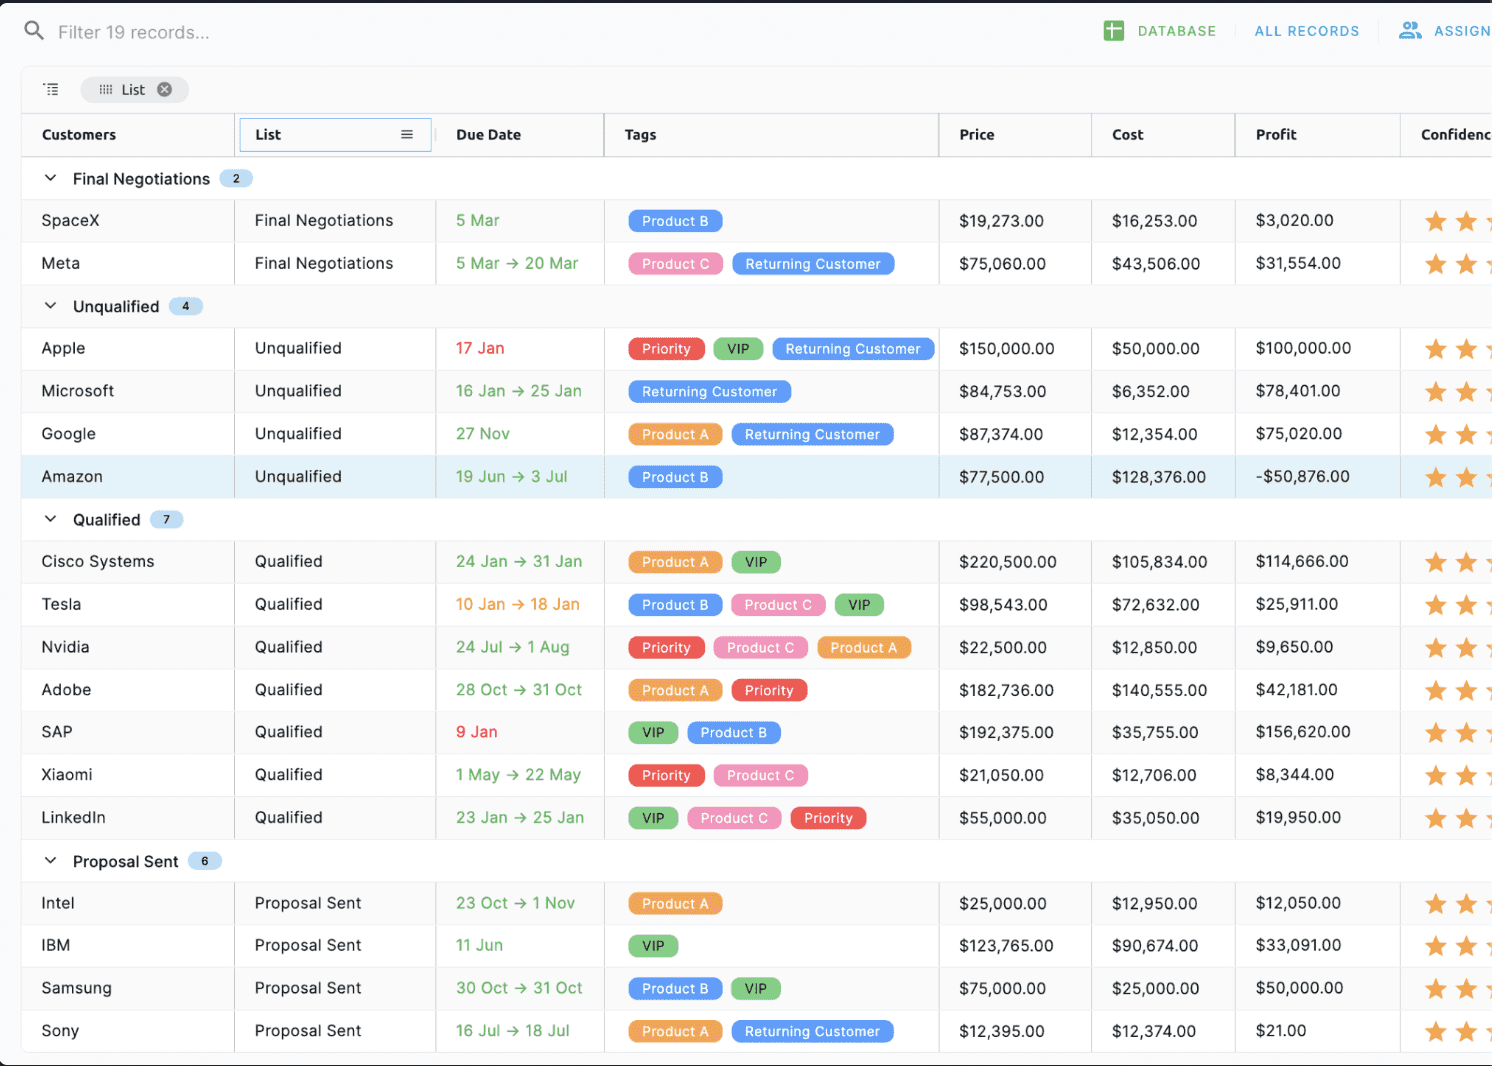The width and height of the screenshot is (1492, 1066).
Task: Click first confidence star on Nvidia row
Action: click(1436, 648)
